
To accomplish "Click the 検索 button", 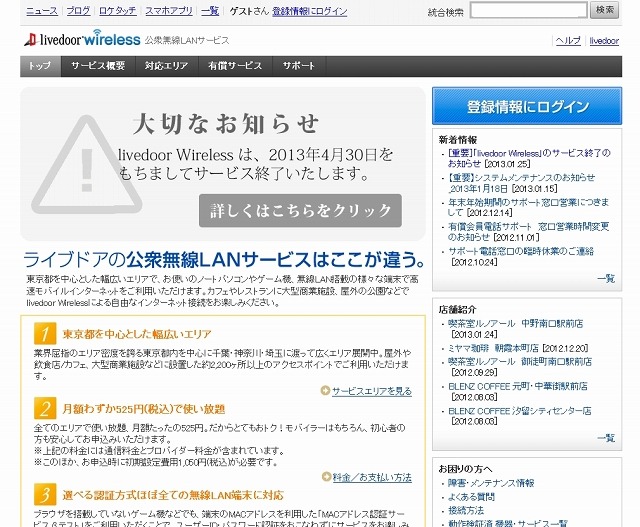I will [604, 10].
